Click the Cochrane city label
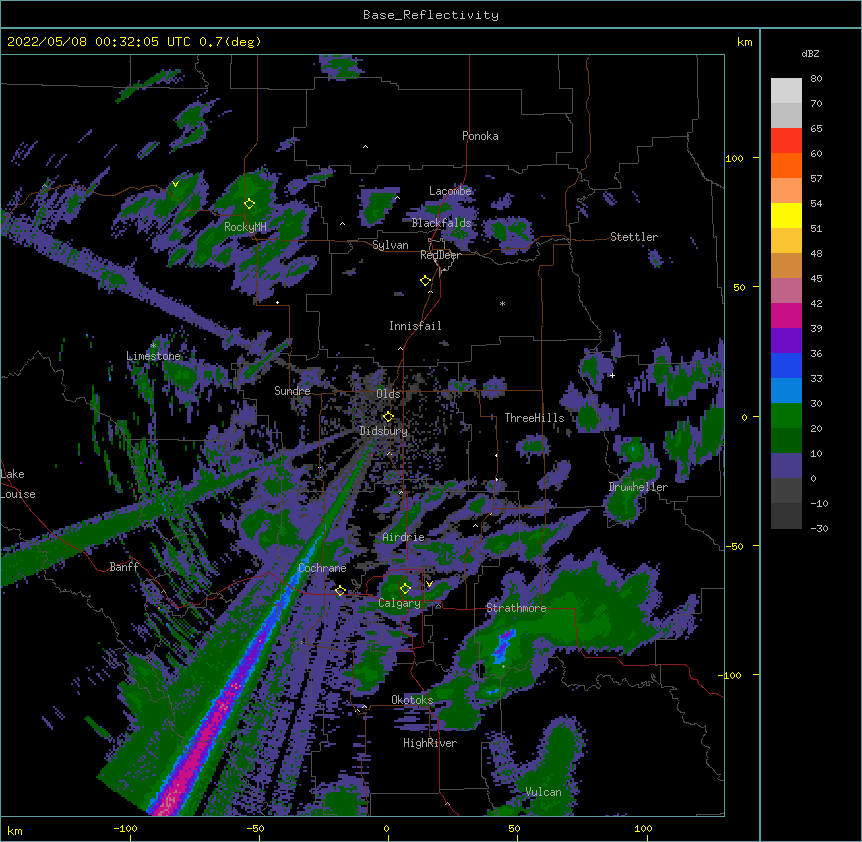This screenshot has height=842, width=862. 322,568
